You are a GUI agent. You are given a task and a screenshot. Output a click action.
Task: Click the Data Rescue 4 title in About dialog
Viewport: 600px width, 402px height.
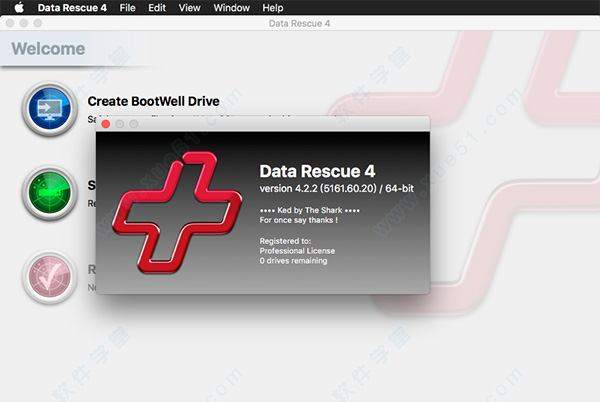(317, 171)
